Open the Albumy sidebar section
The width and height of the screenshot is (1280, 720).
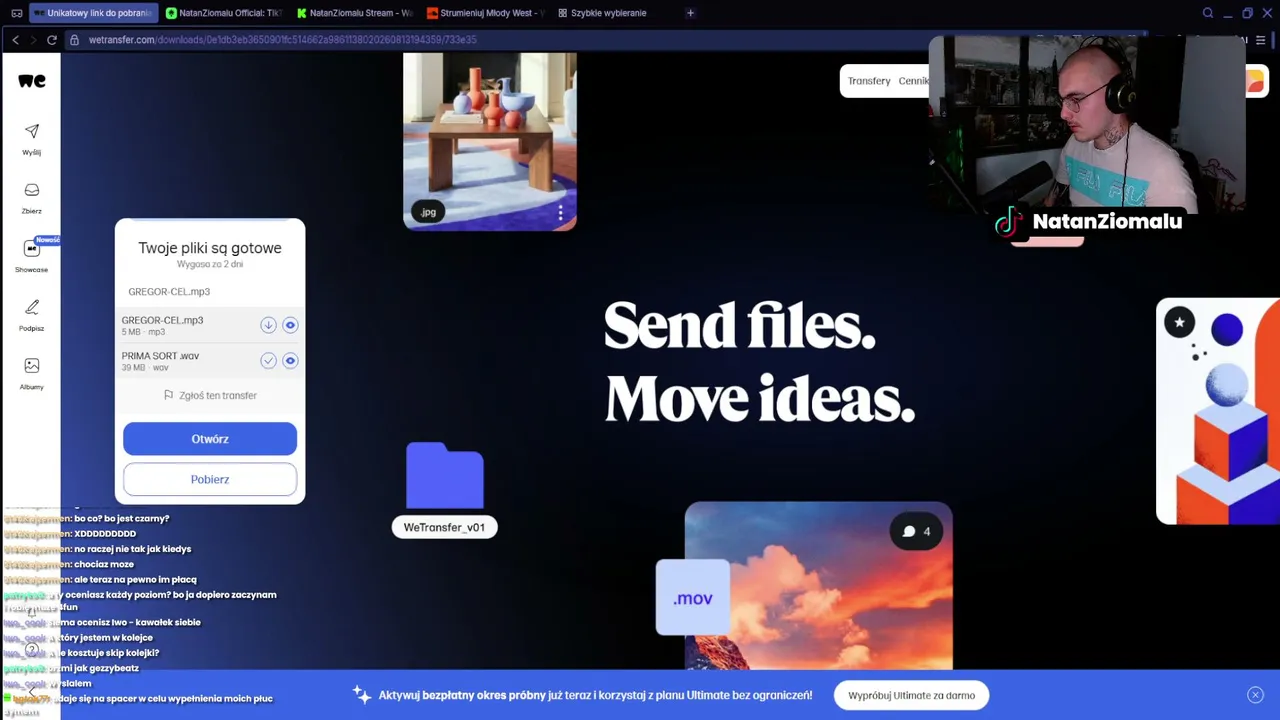click(32, 373)
